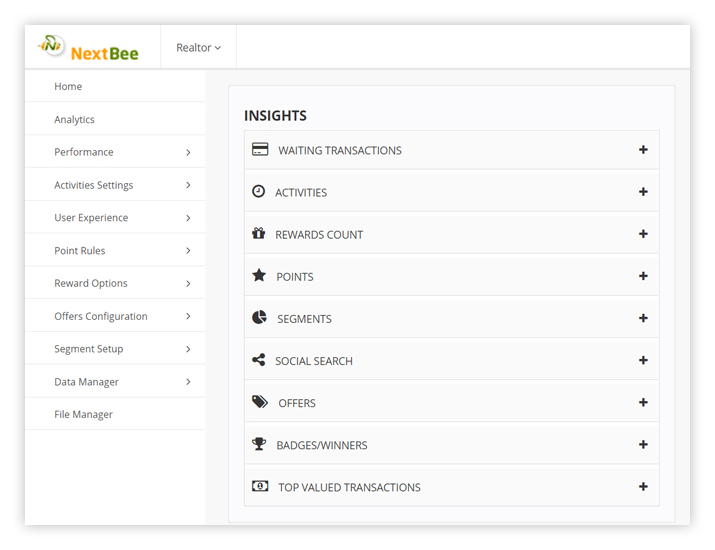Image resolution: width=715 pixels, height=550 pixels.
Task: Click the credit card icon beside Waiting Transactions
Action: 260,150
